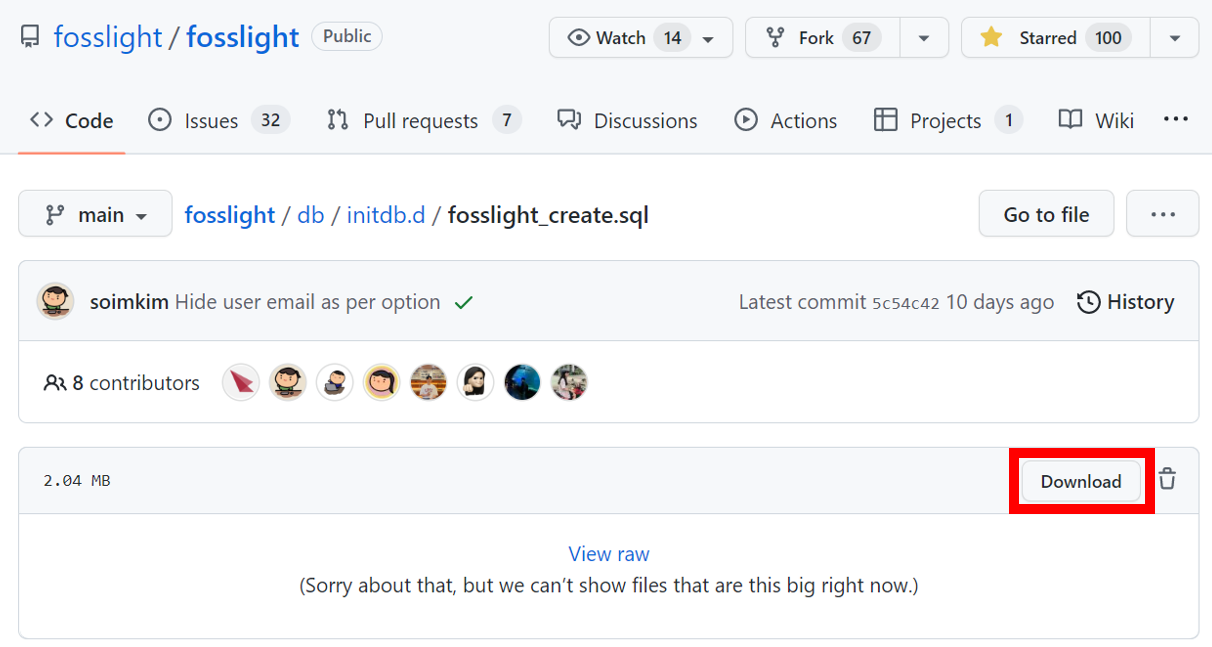Screen dimensions: 1212x647
Task: Click the Pull requests count badge 7
Action: click(x=507, y=121)
